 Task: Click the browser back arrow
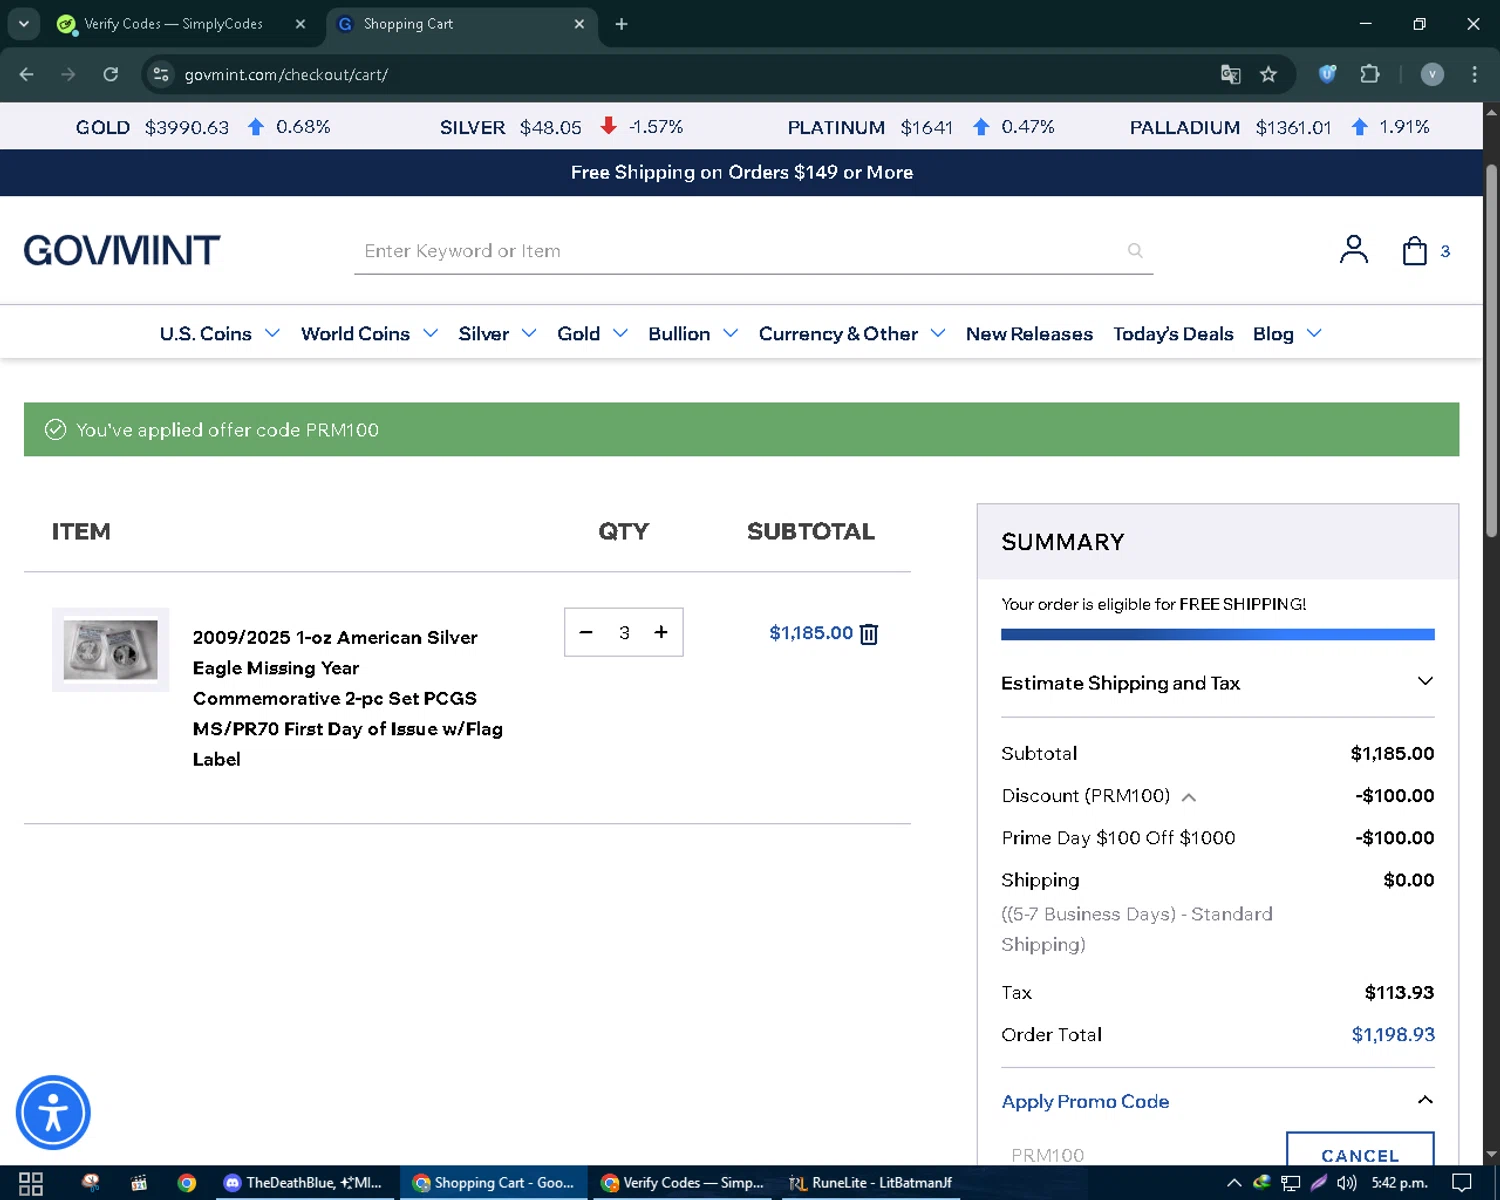[x=27, y=74]
